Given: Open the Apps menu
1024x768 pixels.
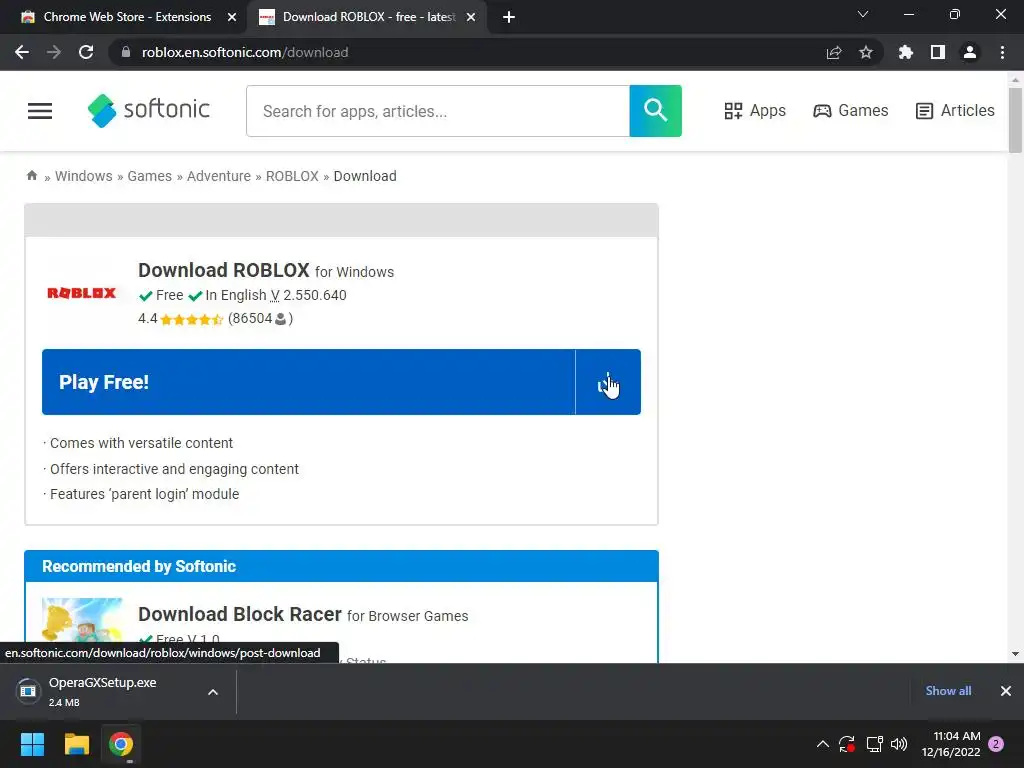Looking at the screenshot, I should [x=755, y=110].
